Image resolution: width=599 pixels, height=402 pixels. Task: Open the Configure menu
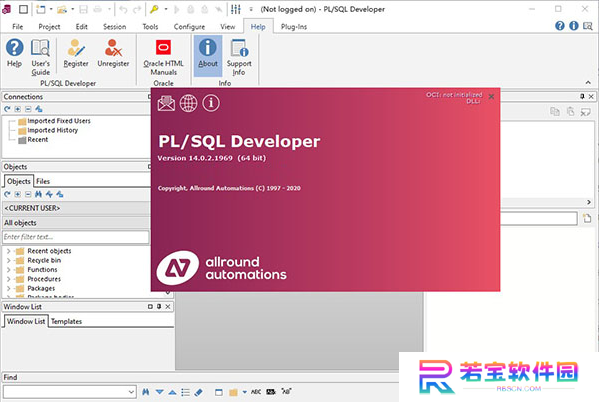(x=189, y=26)
